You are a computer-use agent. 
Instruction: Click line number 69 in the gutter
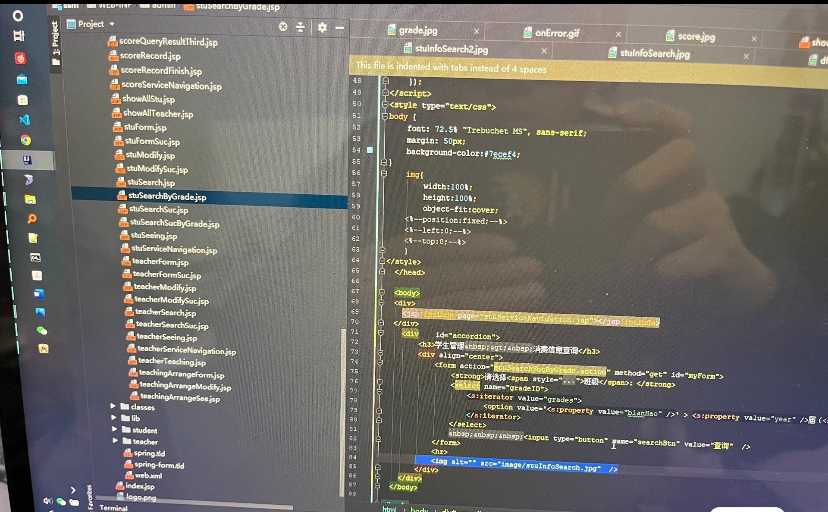[x=355, y=311]
